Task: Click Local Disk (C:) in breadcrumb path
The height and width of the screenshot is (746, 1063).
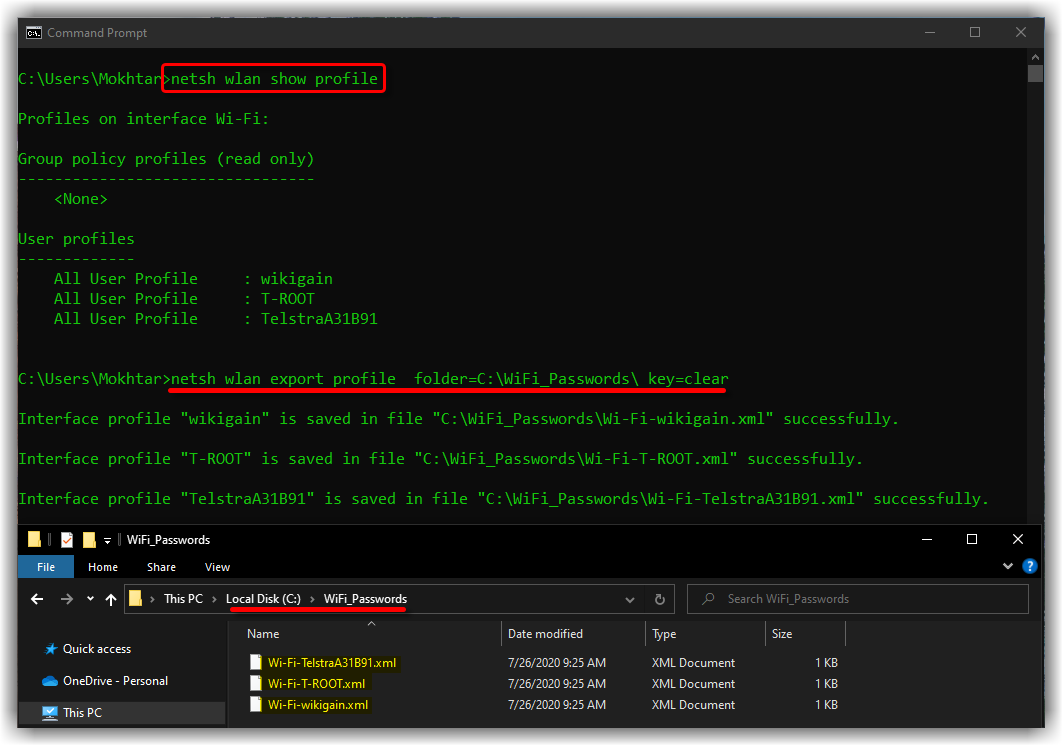Action: [x=263, y=599]
